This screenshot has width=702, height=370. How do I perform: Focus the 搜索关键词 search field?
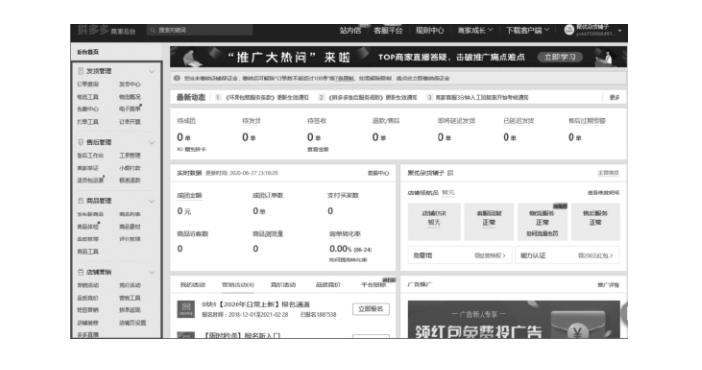point(200,30)
